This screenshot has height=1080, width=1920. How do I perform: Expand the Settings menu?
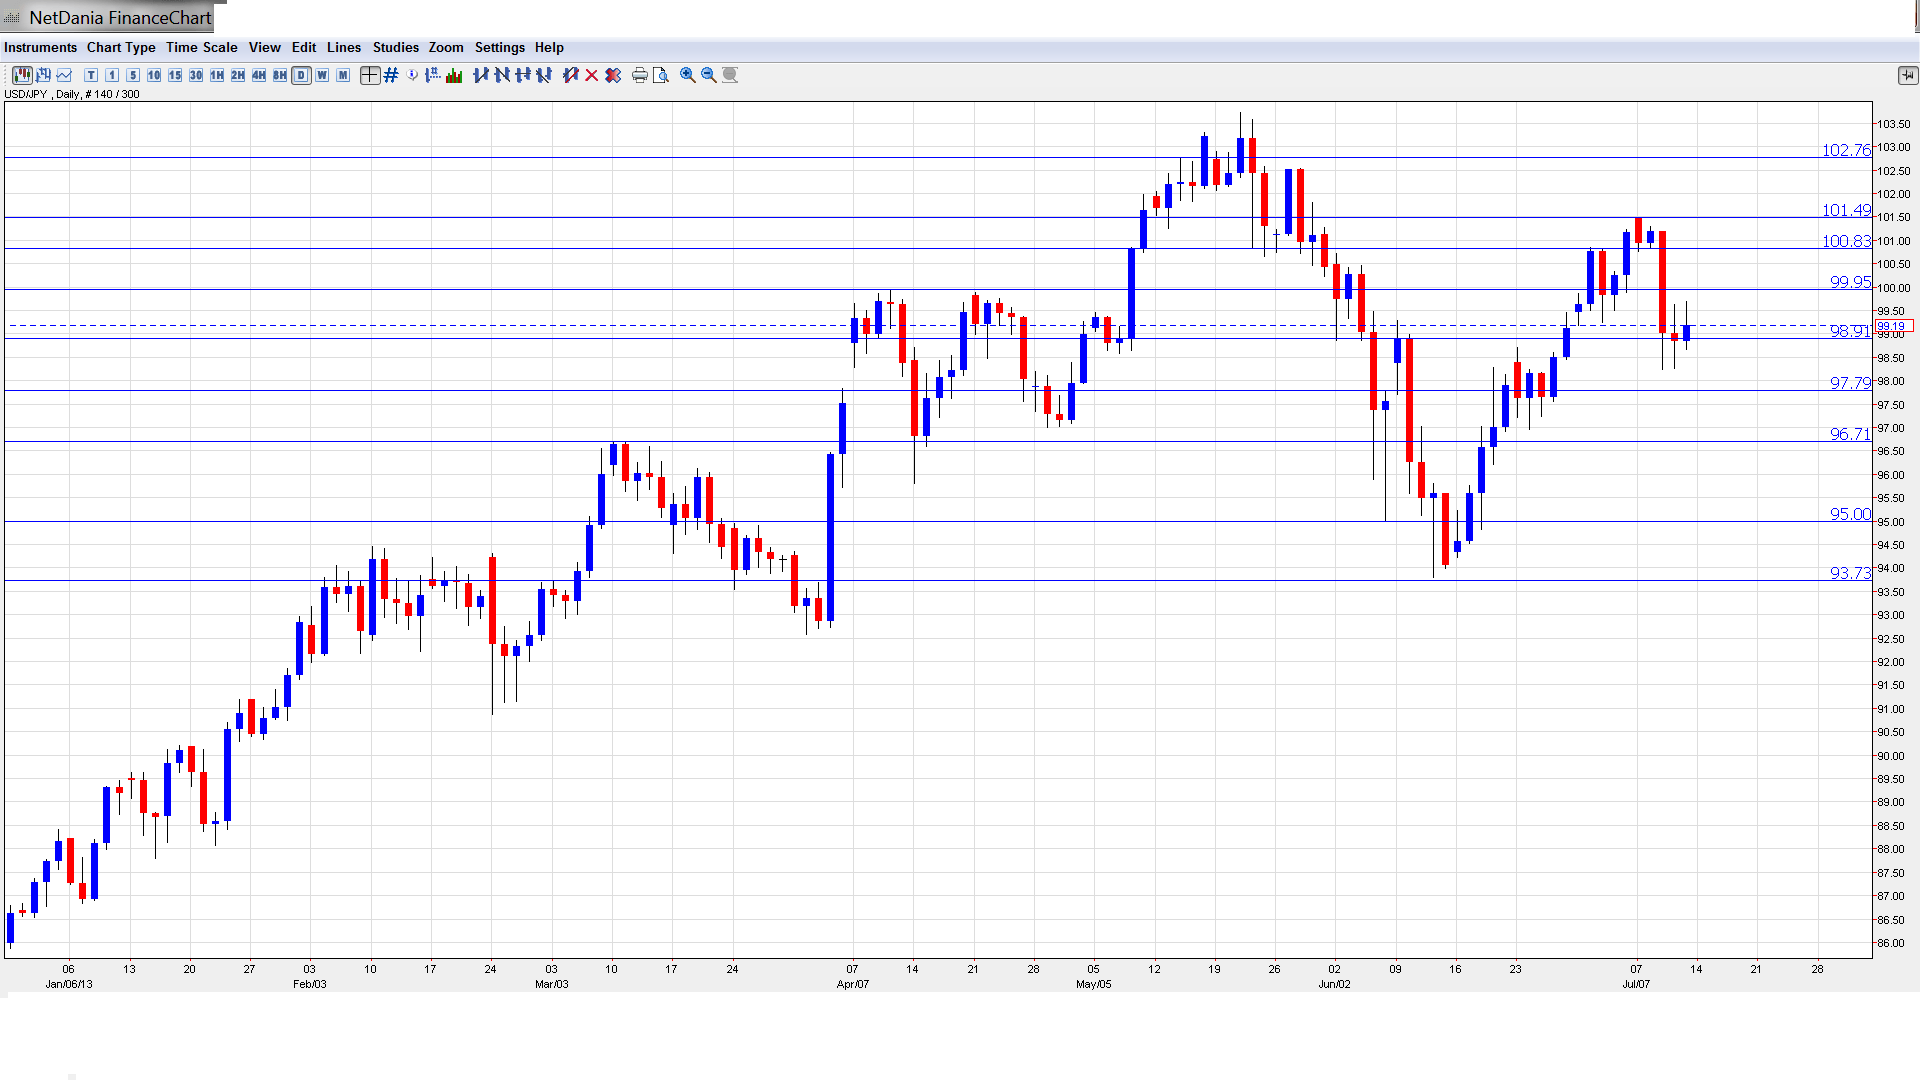pos(499,47)
